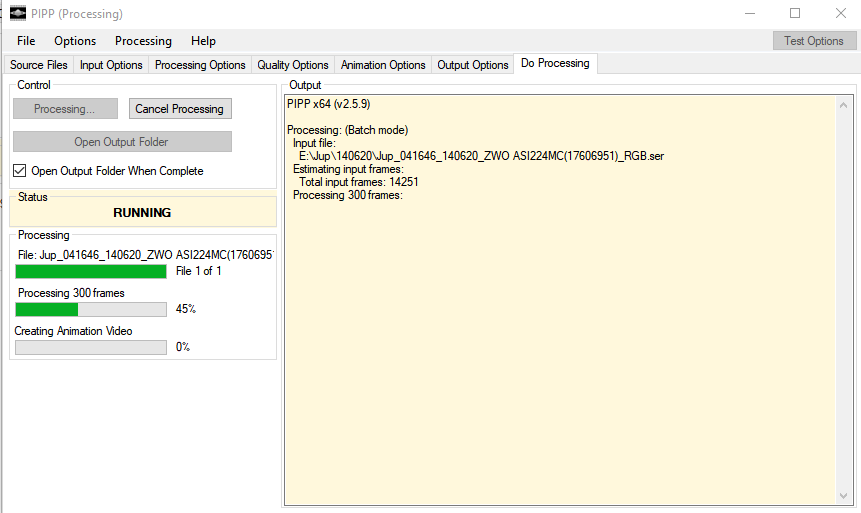
Task: Click the greyed Processing... button
Action: click(65, 109)
